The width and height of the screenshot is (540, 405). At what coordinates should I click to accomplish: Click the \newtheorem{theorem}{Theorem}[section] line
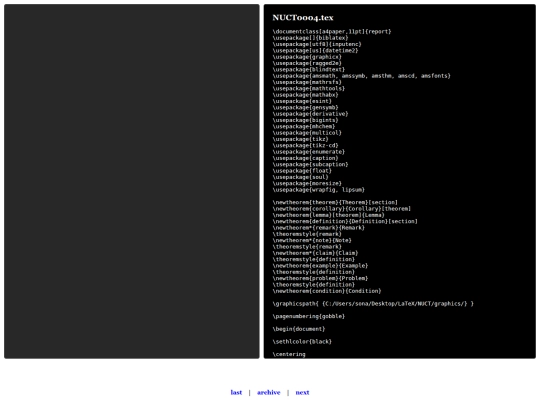pyautogui.click(x=335, y=202)
